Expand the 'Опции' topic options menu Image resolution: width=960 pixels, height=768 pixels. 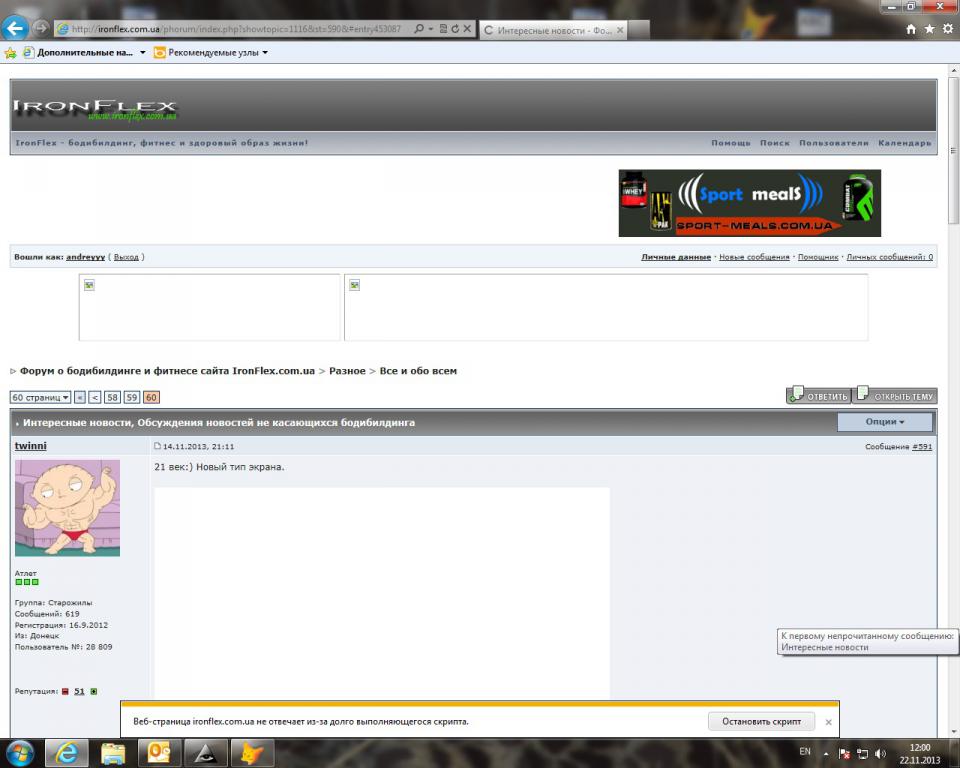point(884,422)
